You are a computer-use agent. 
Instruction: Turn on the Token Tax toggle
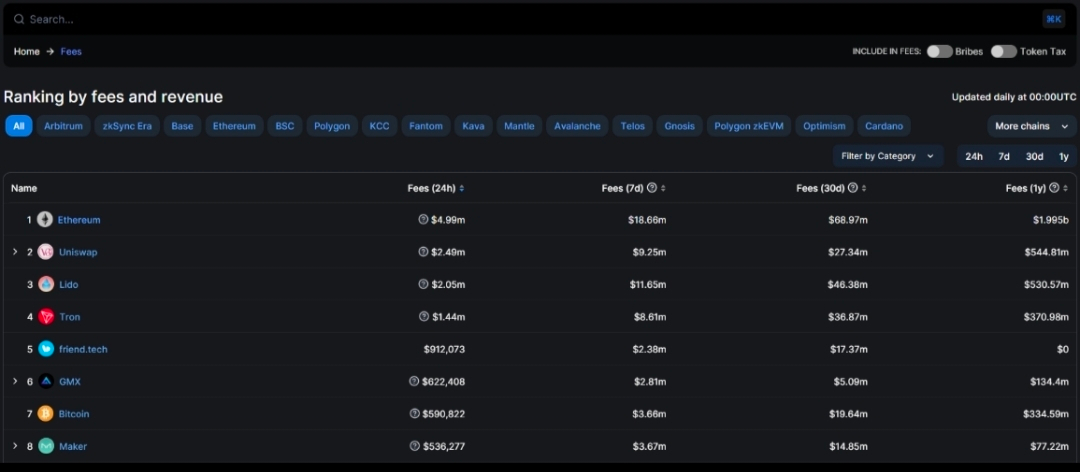click(1003, 51)
